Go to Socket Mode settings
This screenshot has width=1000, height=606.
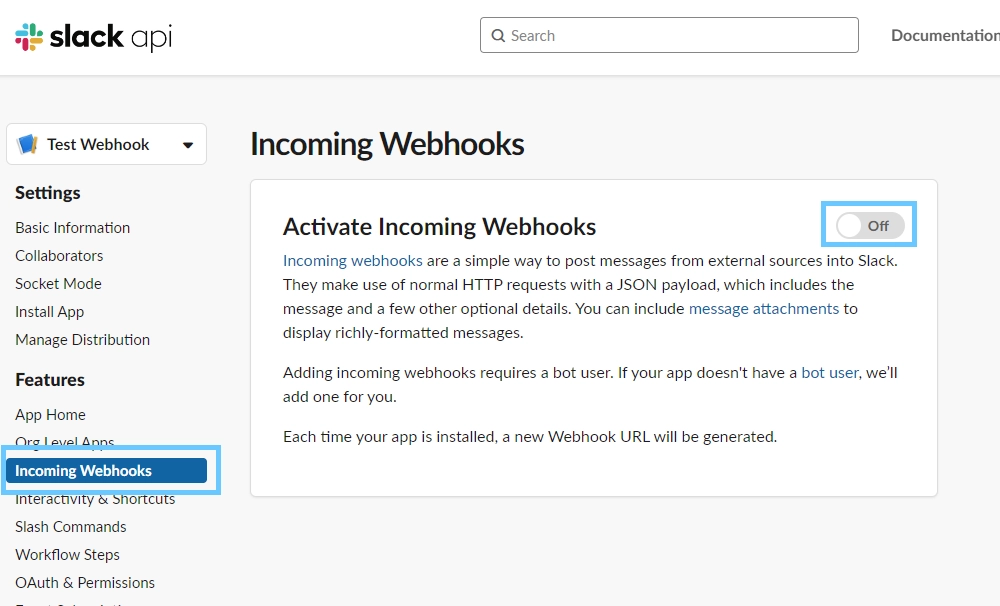point(59,284)
